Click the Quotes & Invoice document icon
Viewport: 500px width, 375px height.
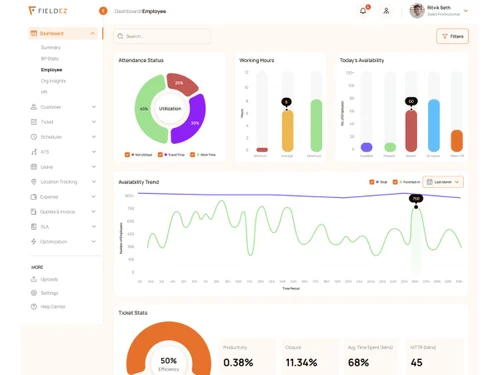[x=34, y=212]
